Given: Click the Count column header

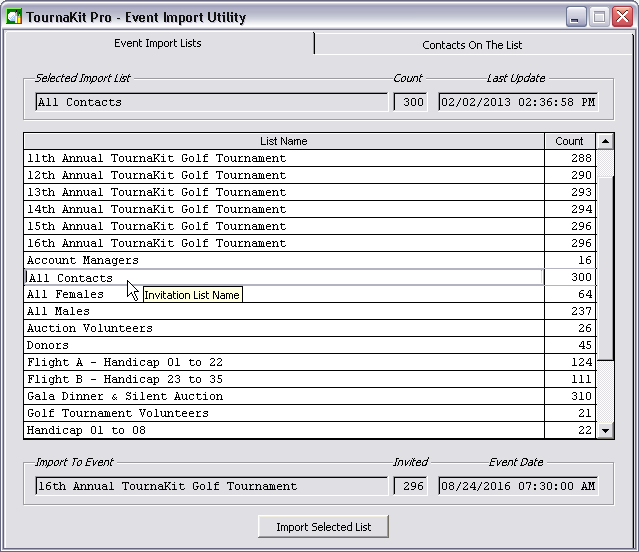Looking at the screenshot, I should point(570,141).
